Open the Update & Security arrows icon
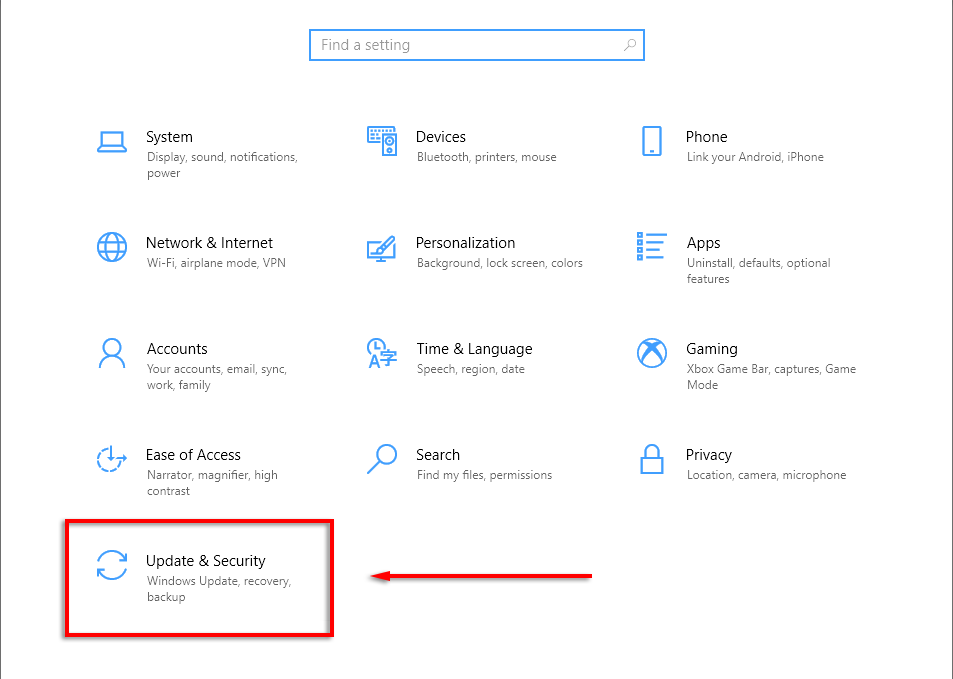The image size is (953, 679). click(112, 565)
